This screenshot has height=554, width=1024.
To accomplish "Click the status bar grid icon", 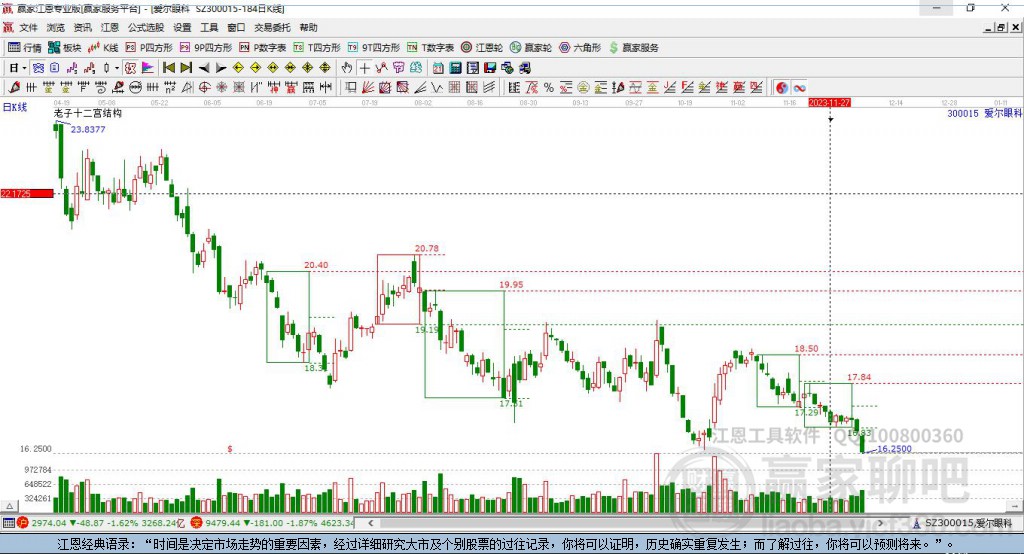I will 8,523.
